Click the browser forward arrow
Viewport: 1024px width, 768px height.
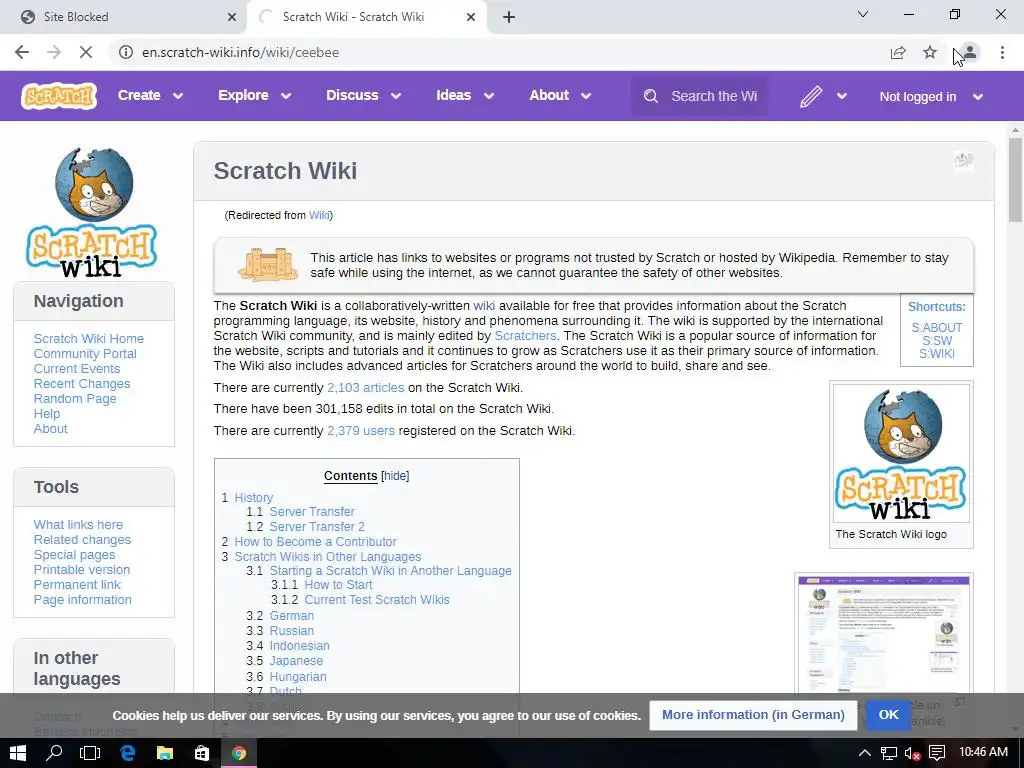pyautogui.click(x=54, y=52)
